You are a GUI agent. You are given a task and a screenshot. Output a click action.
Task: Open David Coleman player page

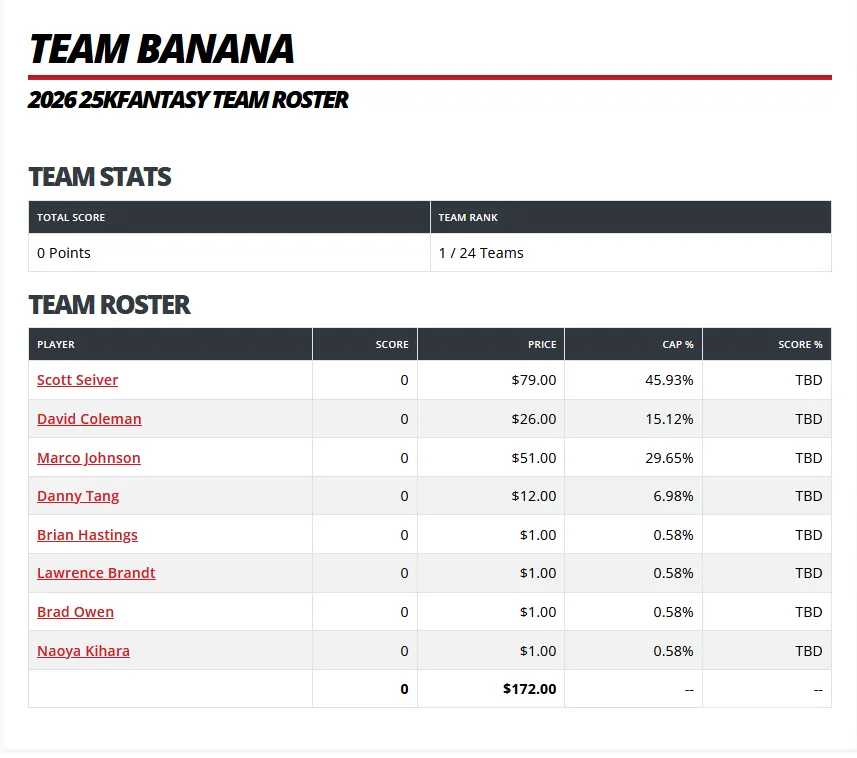[x=89, y=419]
